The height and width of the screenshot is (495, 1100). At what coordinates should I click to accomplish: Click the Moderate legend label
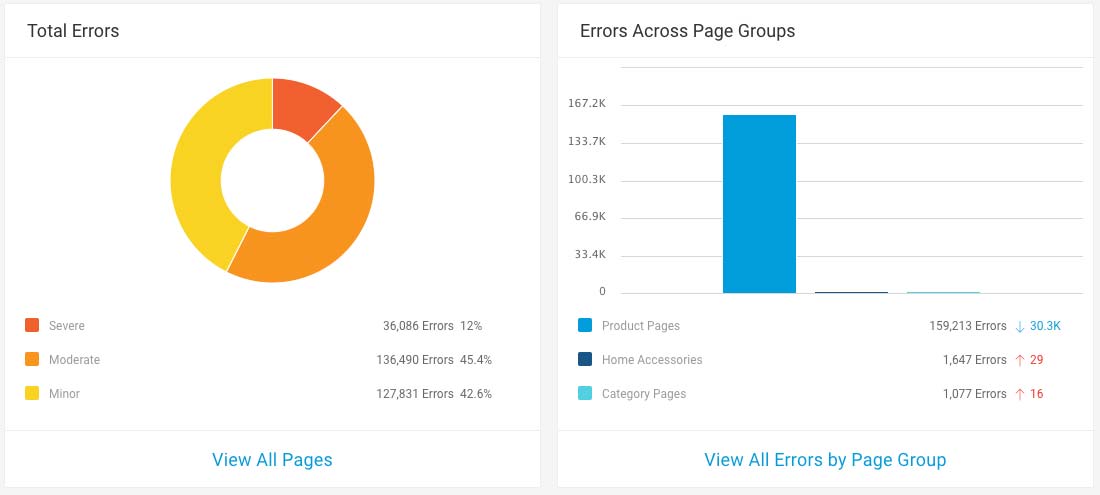(x=74, y=360)
